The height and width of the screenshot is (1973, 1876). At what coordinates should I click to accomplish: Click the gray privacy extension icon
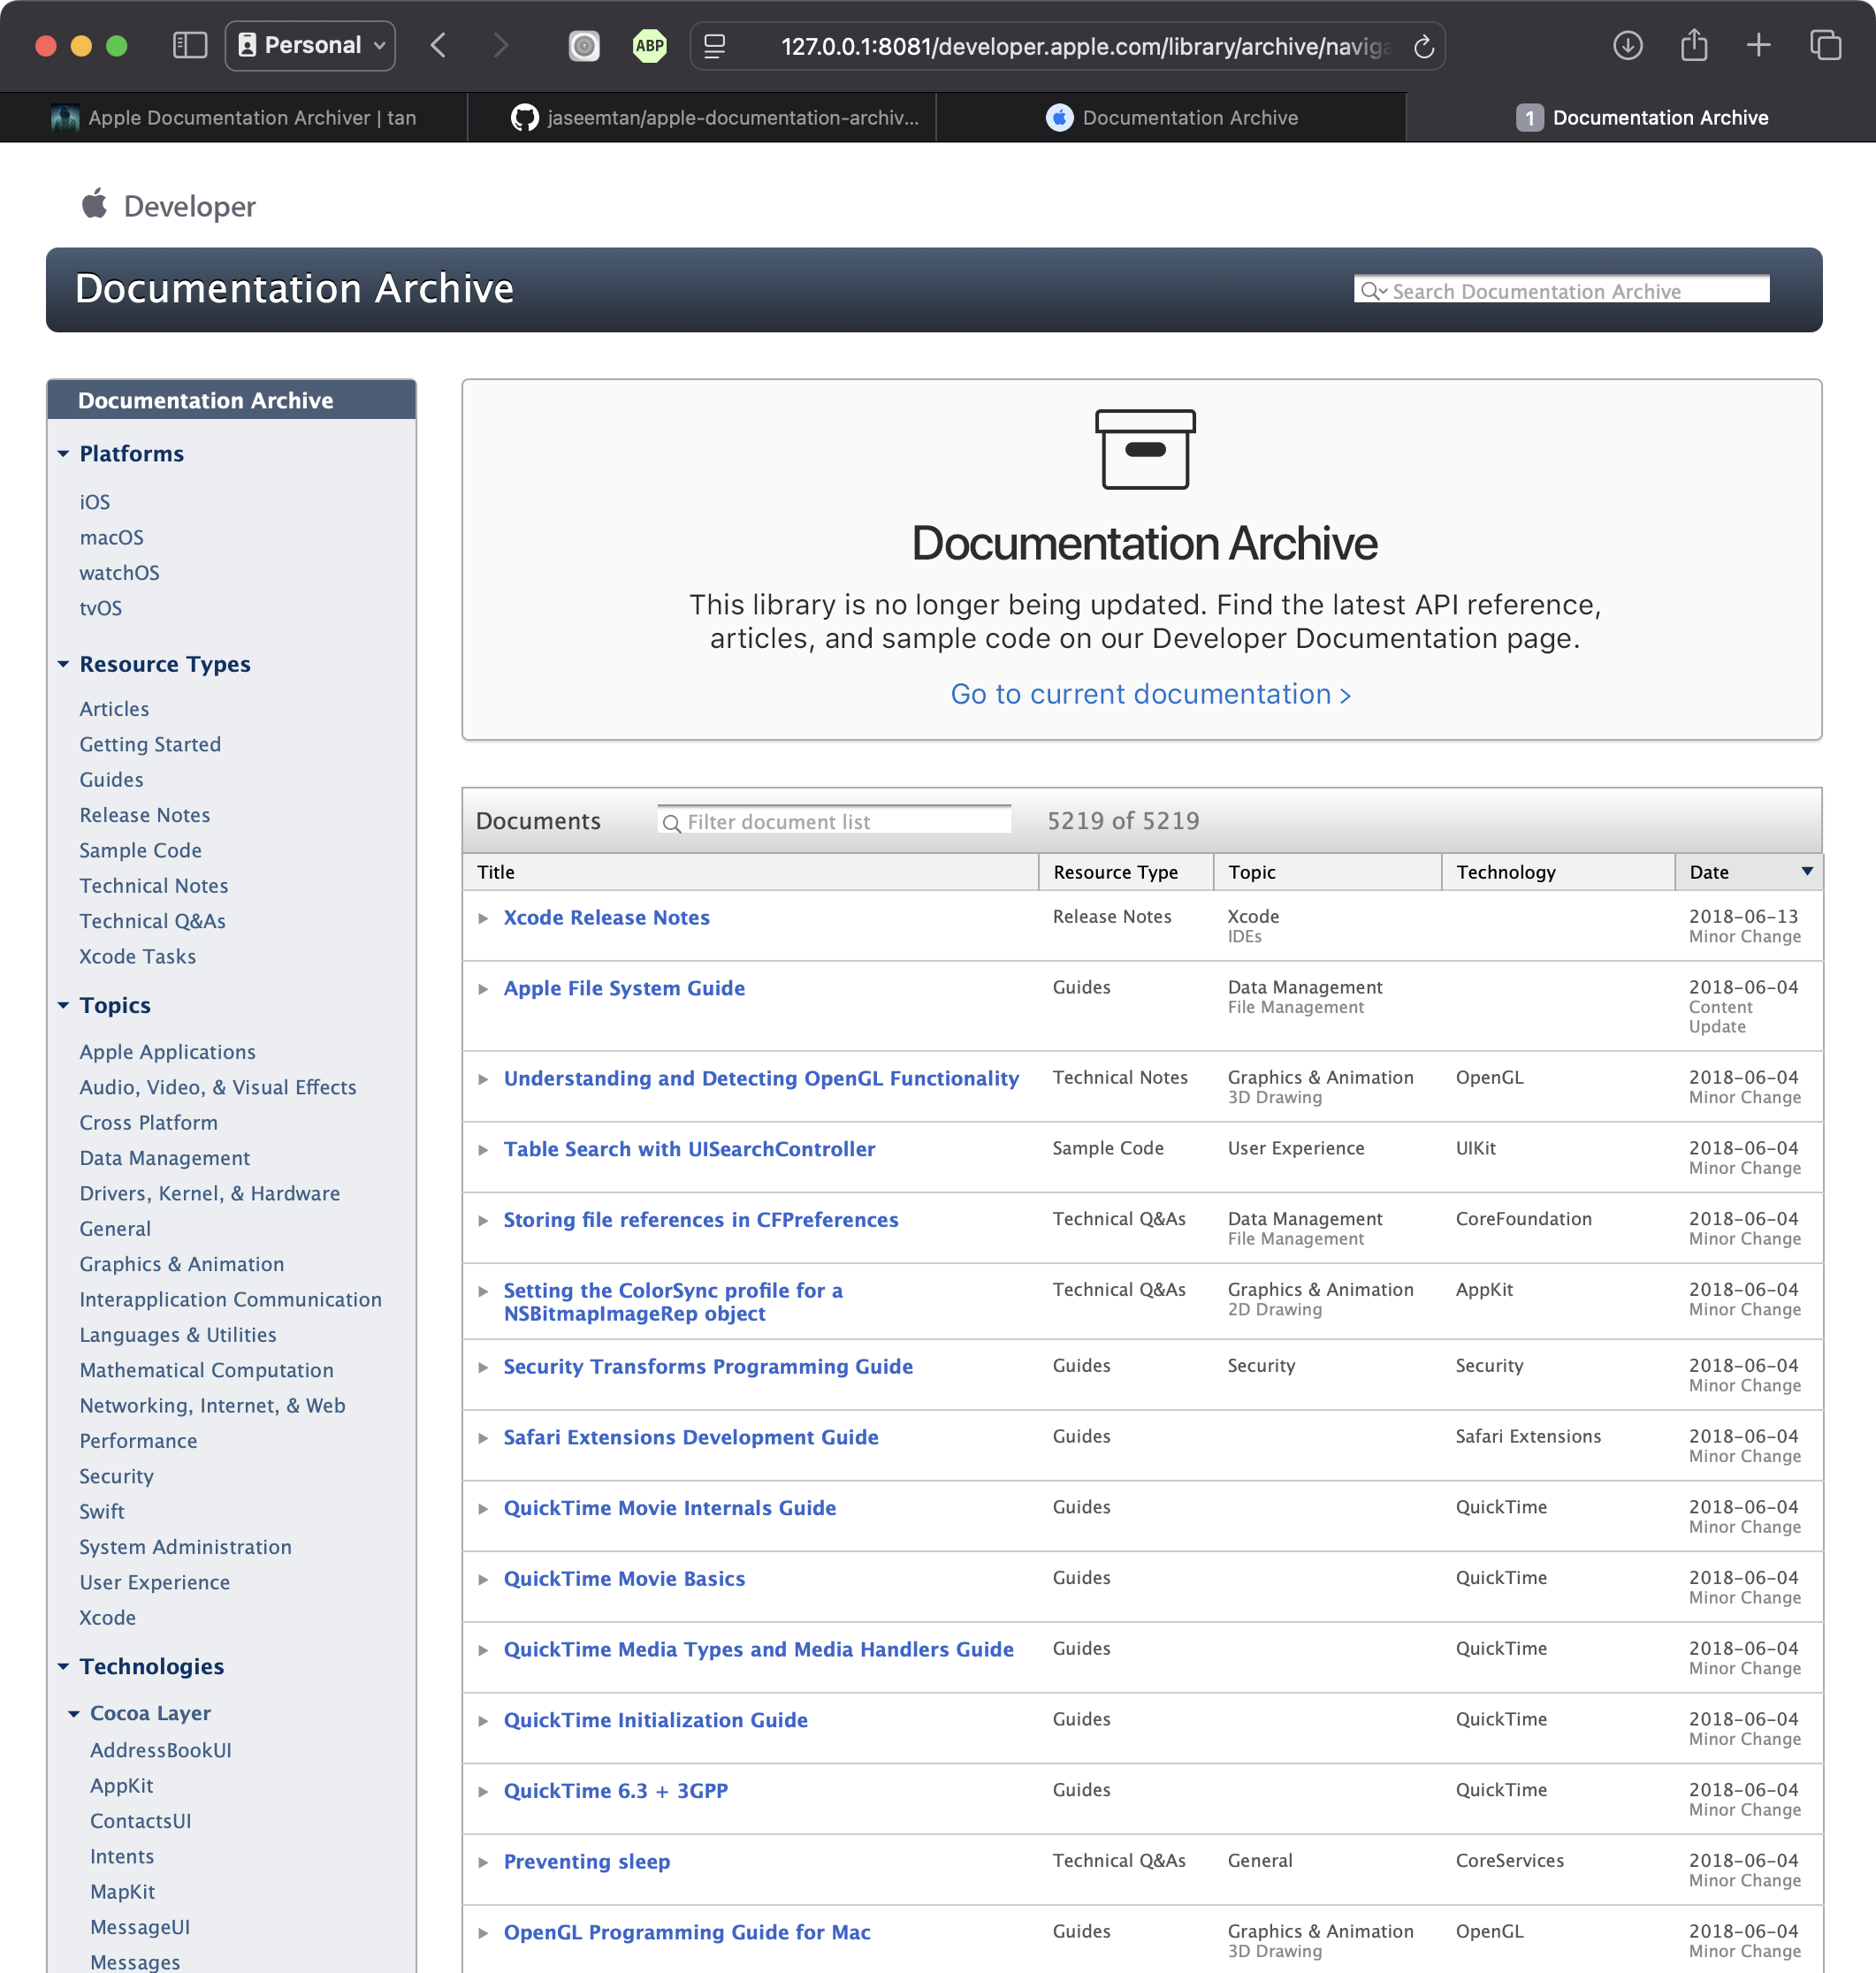pos(584,46)
